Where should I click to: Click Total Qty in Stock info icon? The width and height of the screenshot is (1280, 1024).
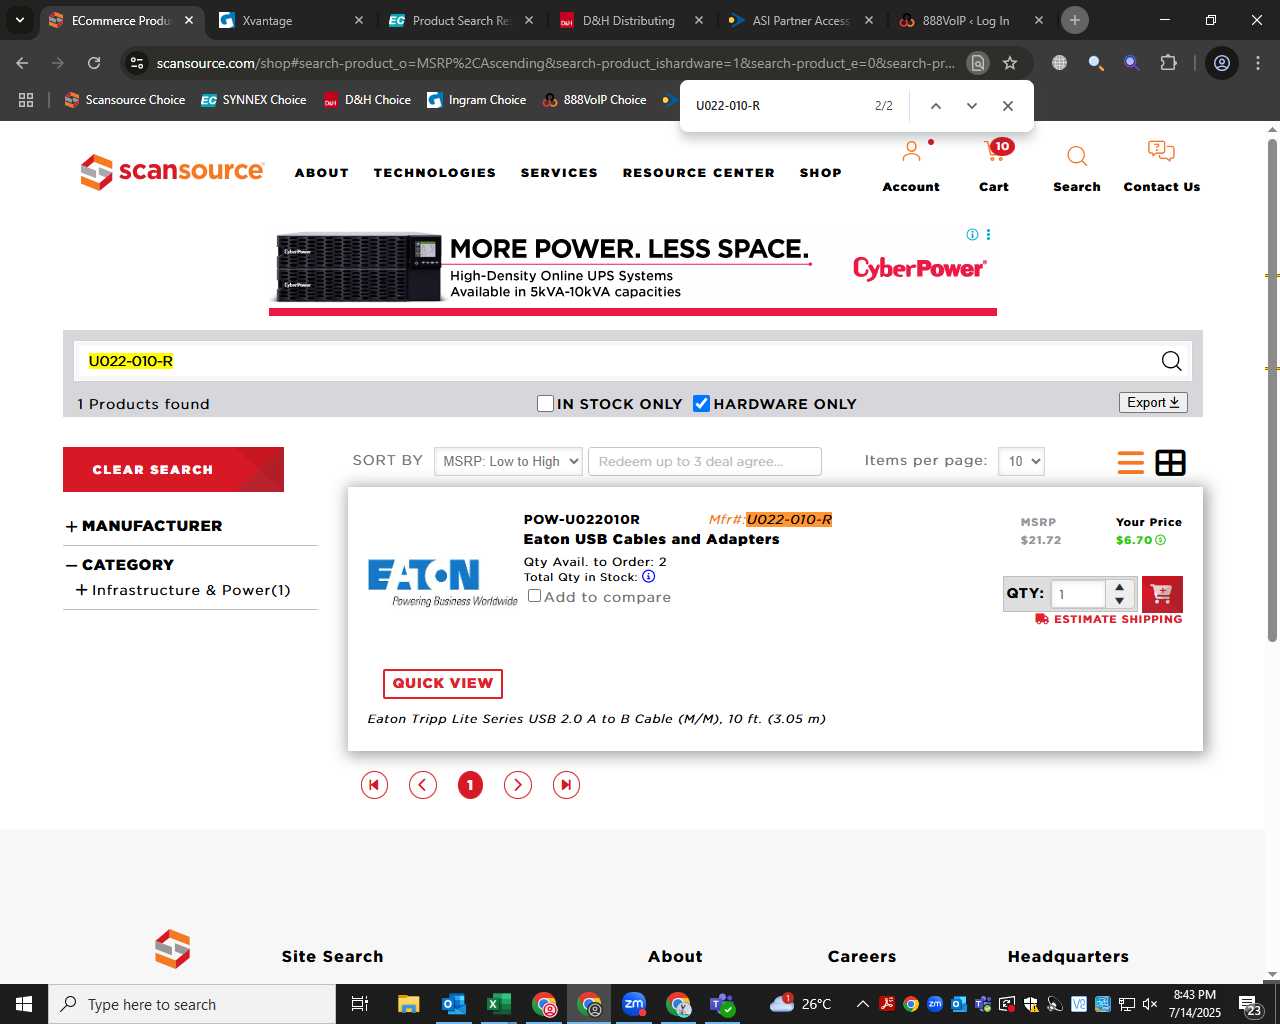[648, 577]
